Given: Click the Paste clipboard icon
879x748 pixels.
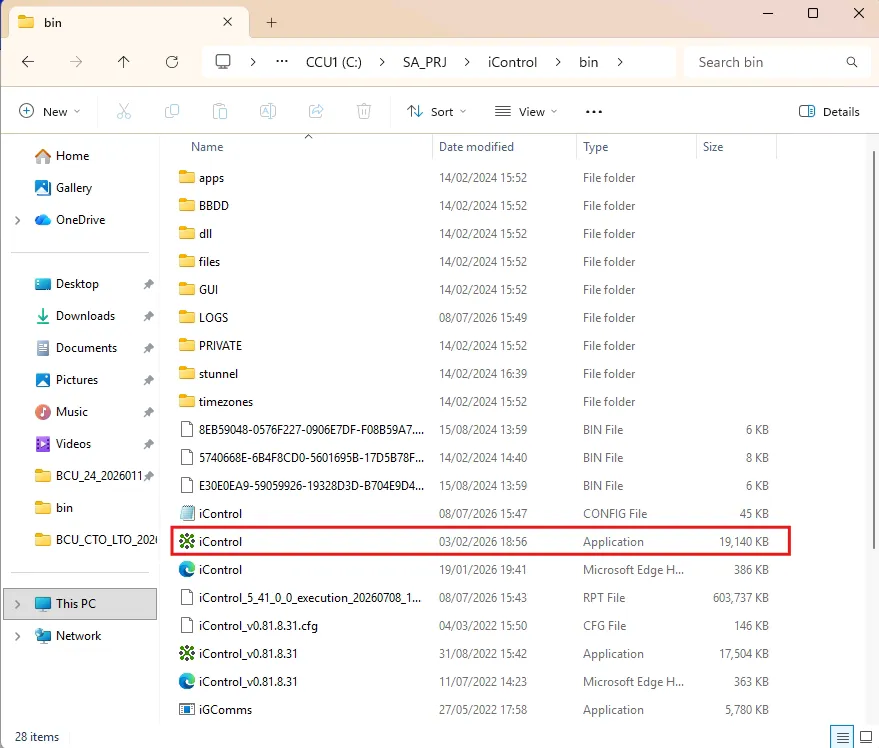Looking at the screenshot, I should point(220,112).
